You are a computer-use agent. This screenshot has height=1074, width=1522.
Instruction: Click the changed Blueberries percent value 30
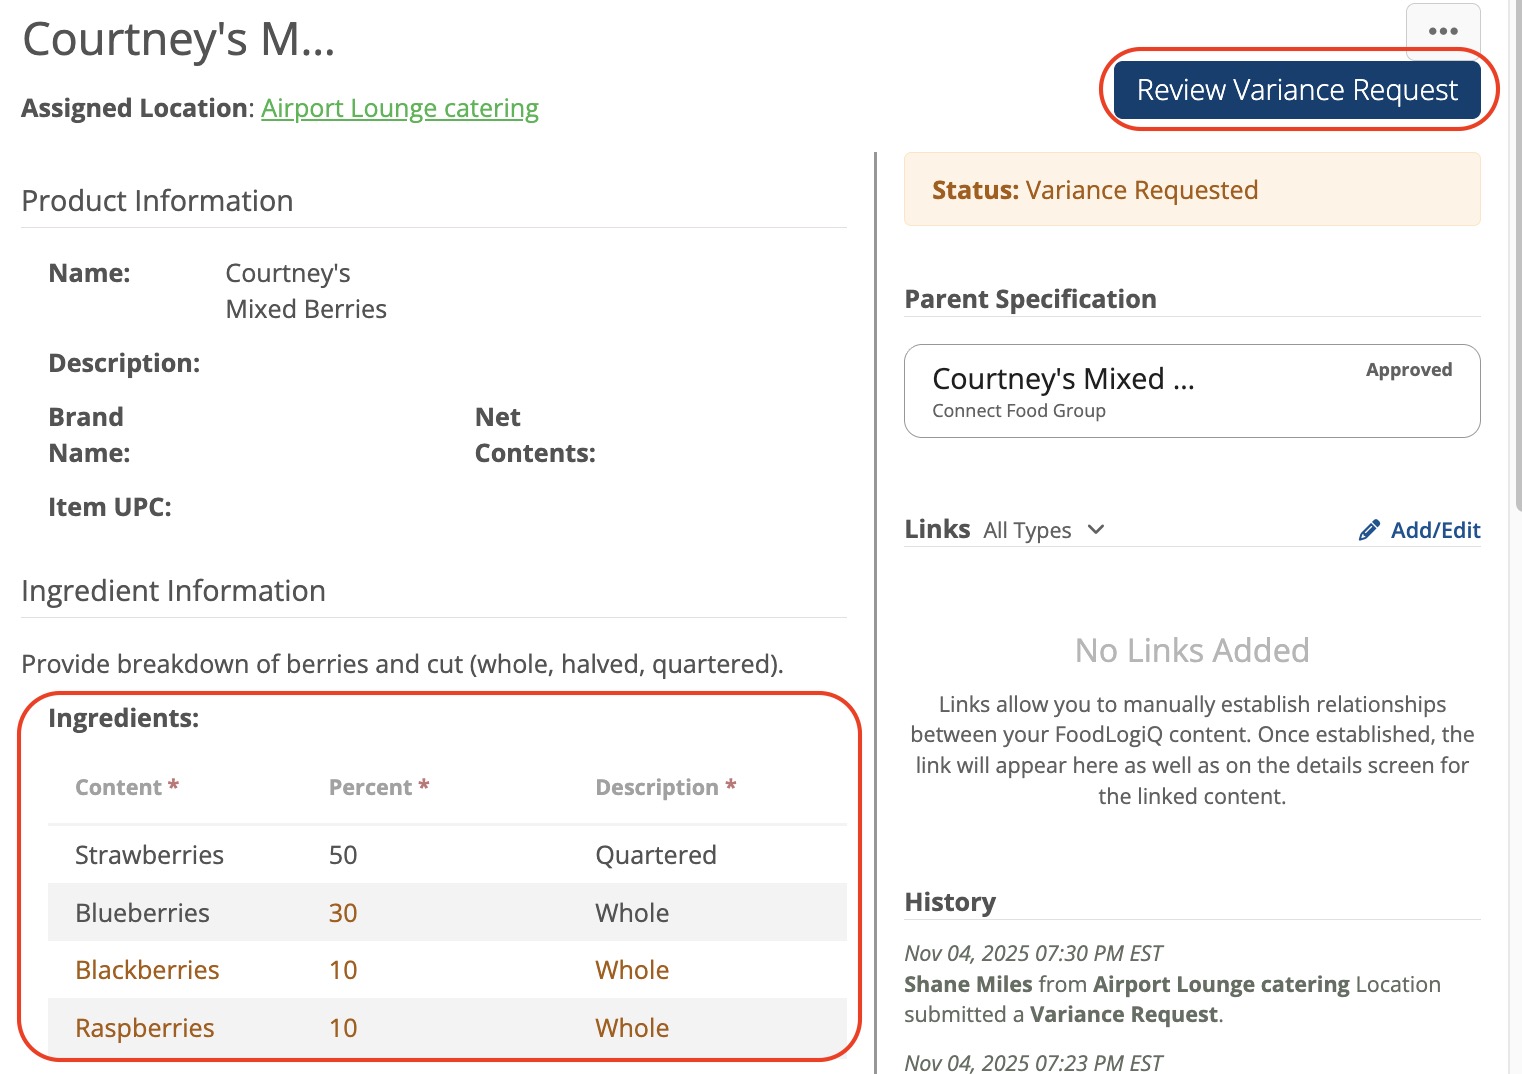pyautogui.click(x=343, y=913)
